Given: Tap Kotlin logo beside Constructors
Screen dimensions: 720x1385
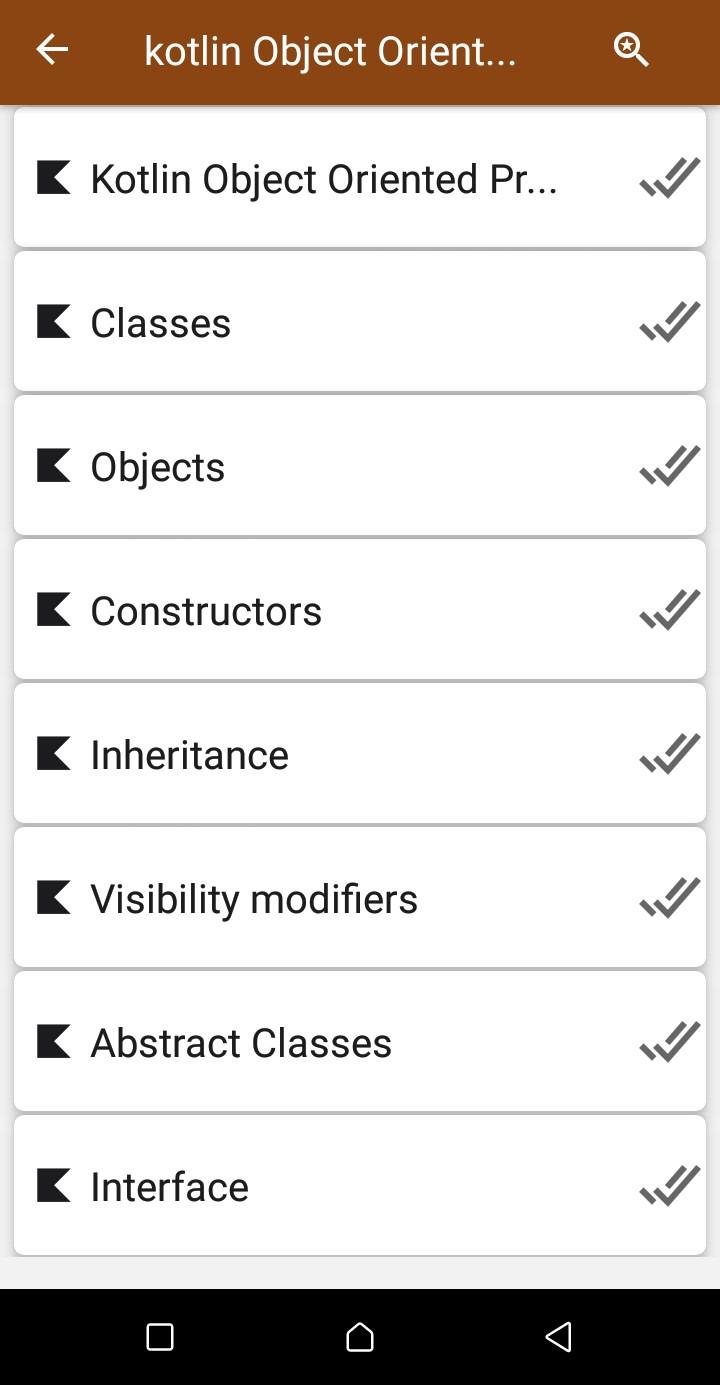Looking at the screenshot, I should pos(54,610).
